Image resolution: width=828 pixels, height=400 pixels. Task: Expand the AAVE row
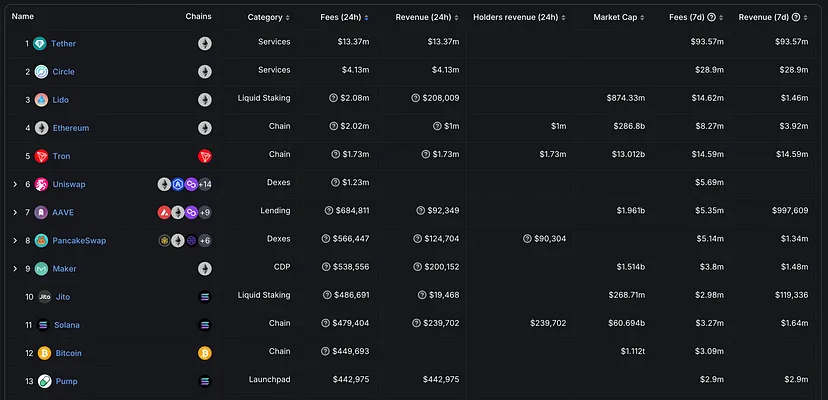coord(15,213)
